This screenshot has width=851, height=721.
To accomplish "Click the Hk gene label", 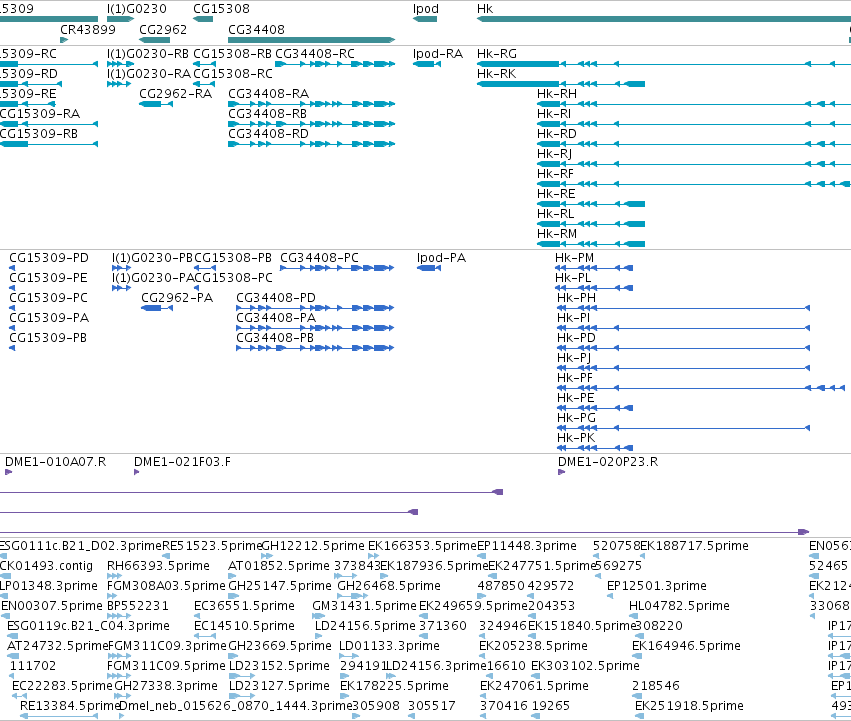I will pos(485,9).
